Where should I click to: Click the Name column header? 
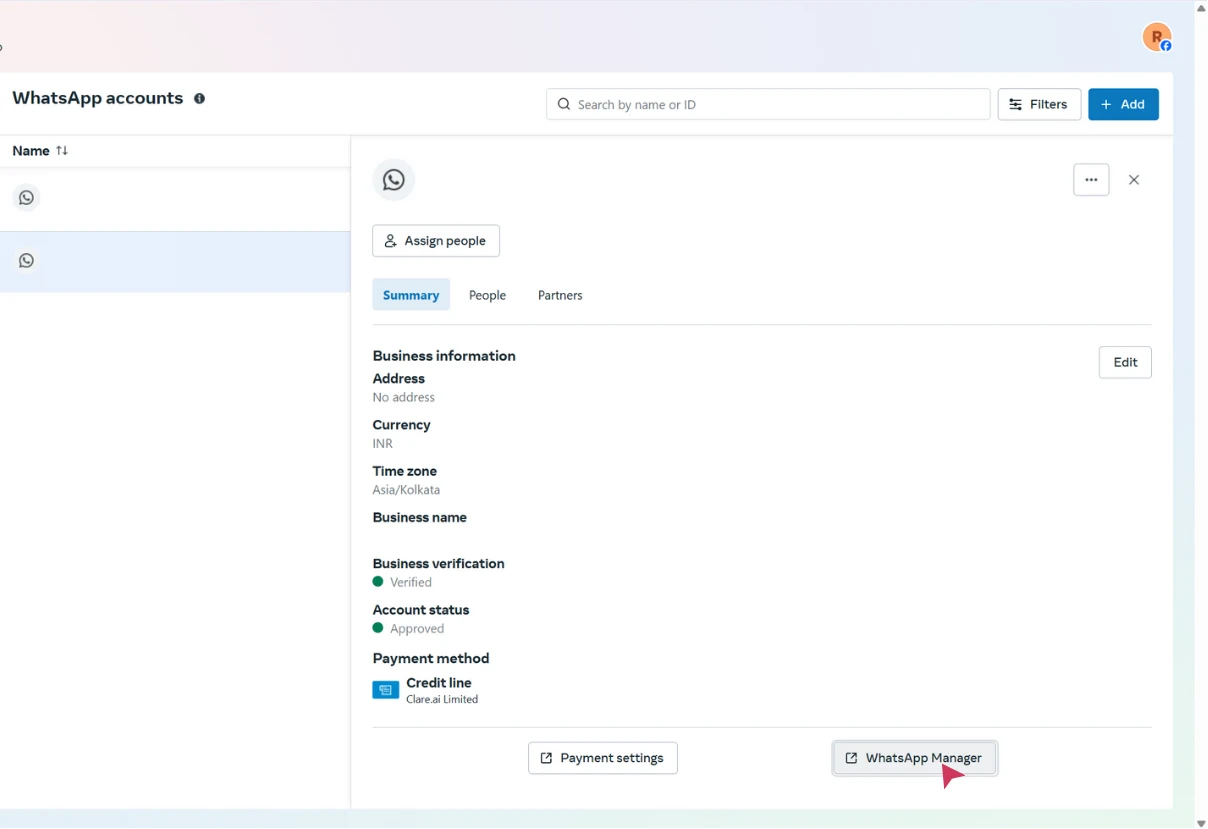click(31, 150)
